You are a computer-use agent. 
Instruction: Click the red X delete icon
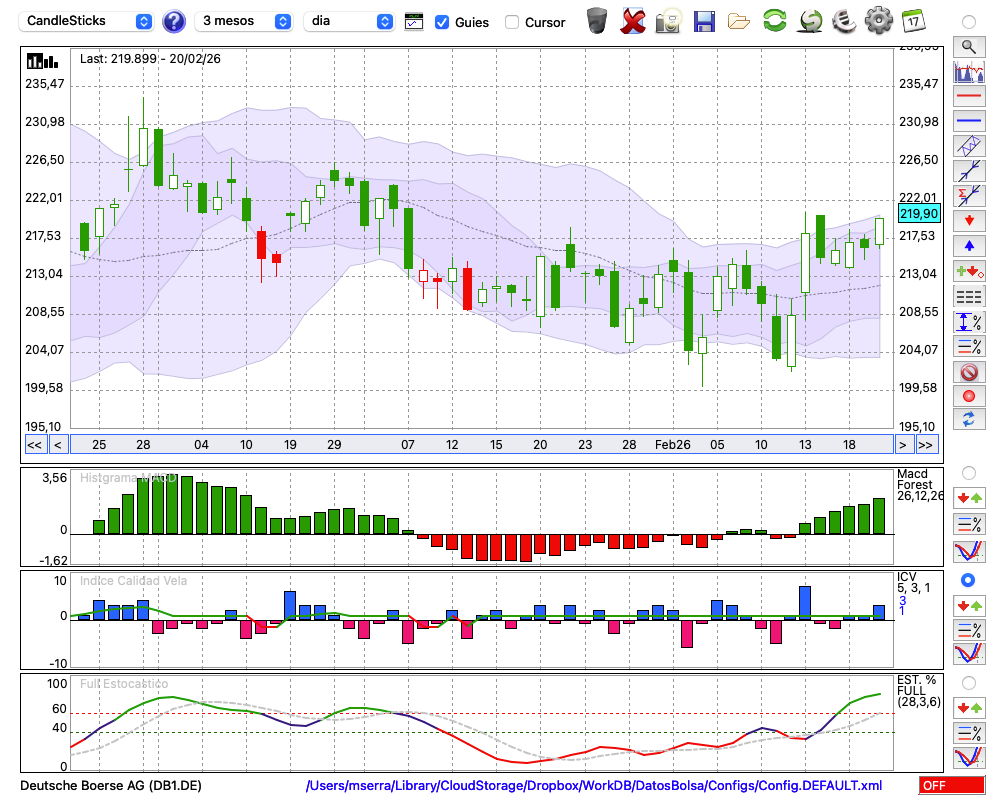tap(633, 21)
